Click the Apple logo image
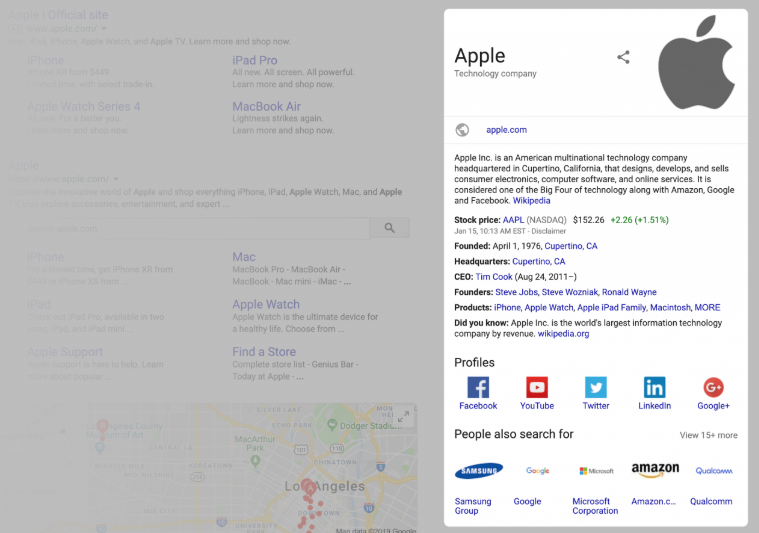Viewport: 759px width, 533px height. pos(697,62)
